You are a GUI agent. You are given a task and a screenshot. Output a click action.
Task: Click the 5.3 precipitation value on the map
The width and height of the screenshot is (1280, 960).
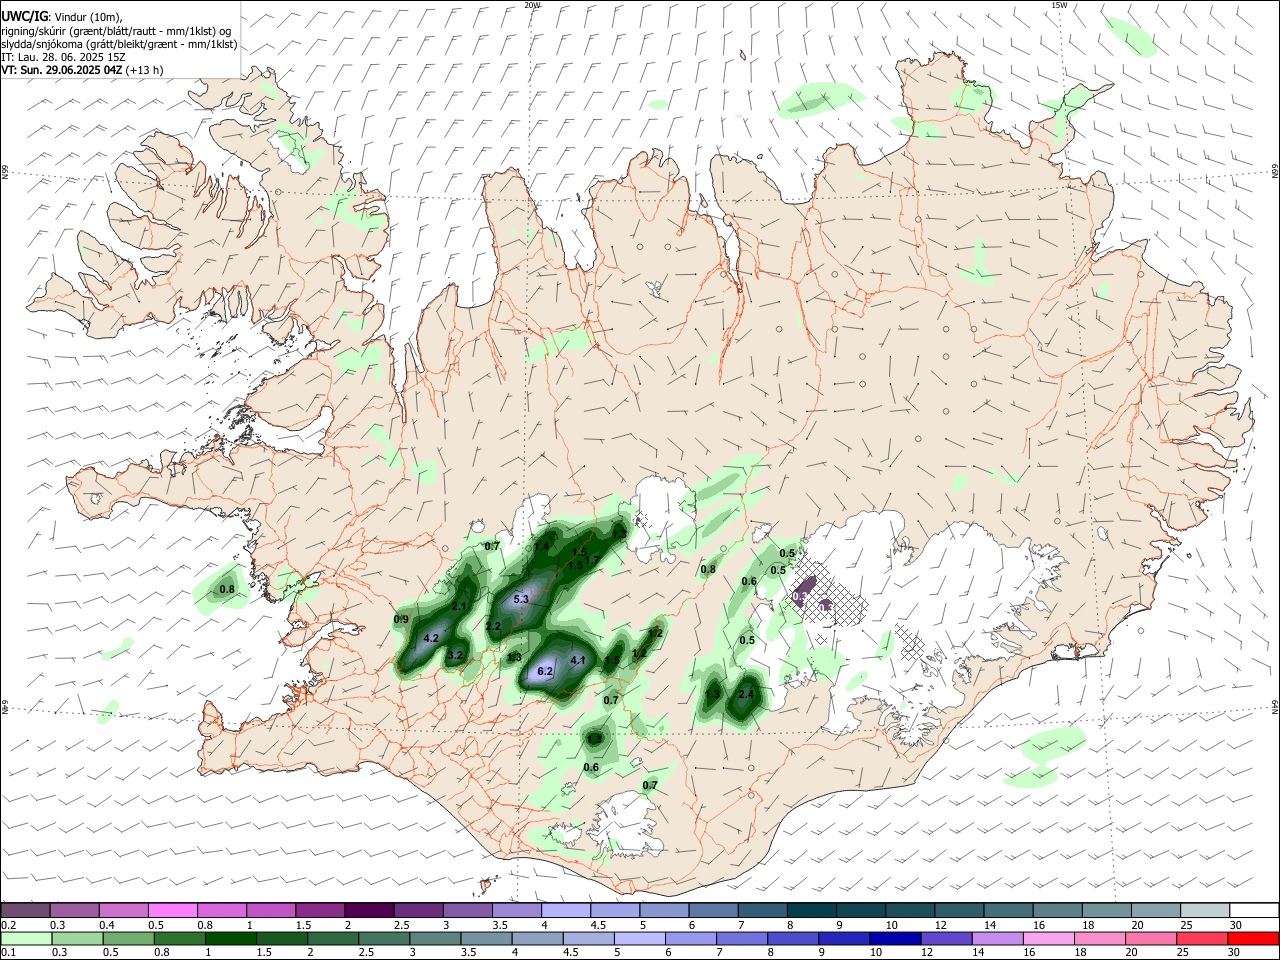pyautogui.click(x=521, y=599)
